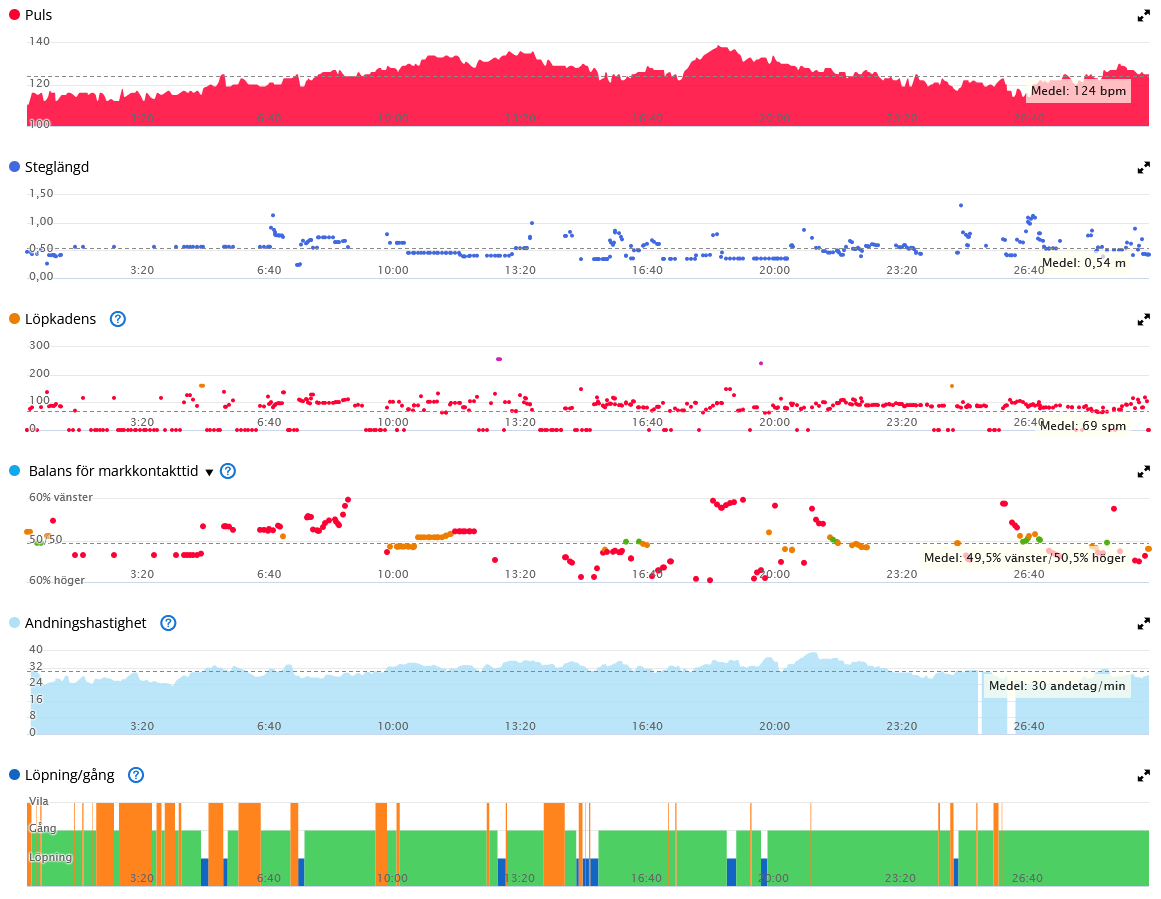1161x899 pixels.
Task: Expand the Puls chart to fullscreen
Action: (x=1143, y=16)
